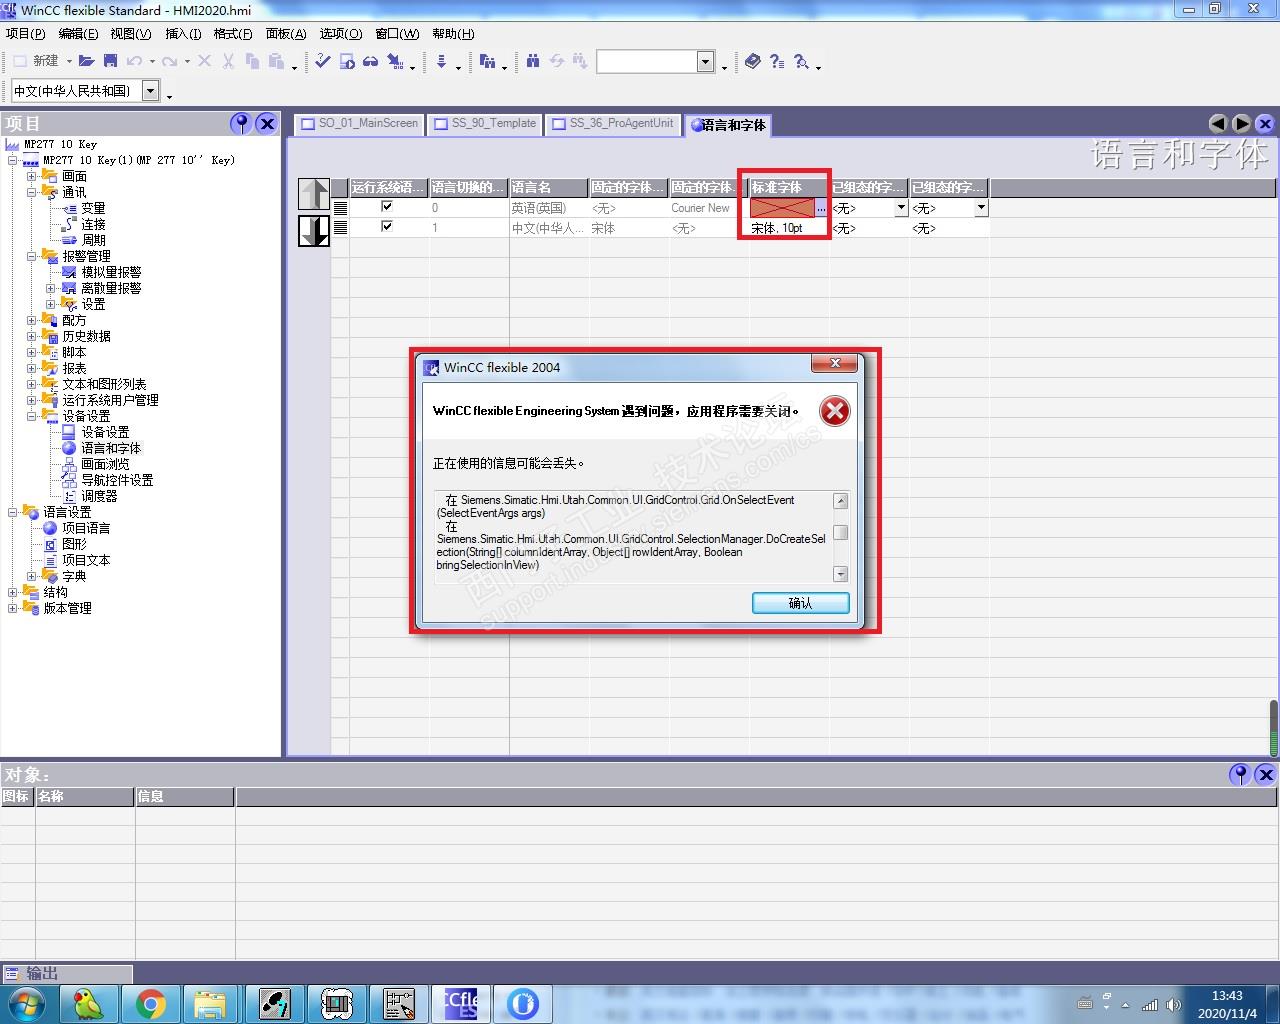Open the 新建 button dropdown arrow
Screen dimensions: 1280x1024
pos(69,62)
